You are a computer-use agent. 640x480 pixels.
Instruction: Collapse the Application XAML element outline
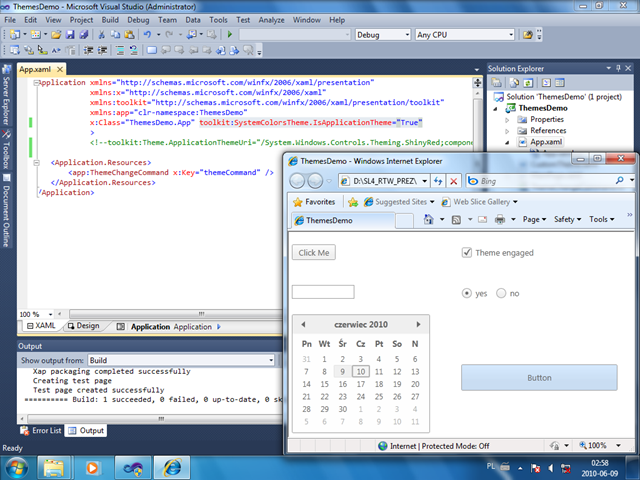pos(36,82)
